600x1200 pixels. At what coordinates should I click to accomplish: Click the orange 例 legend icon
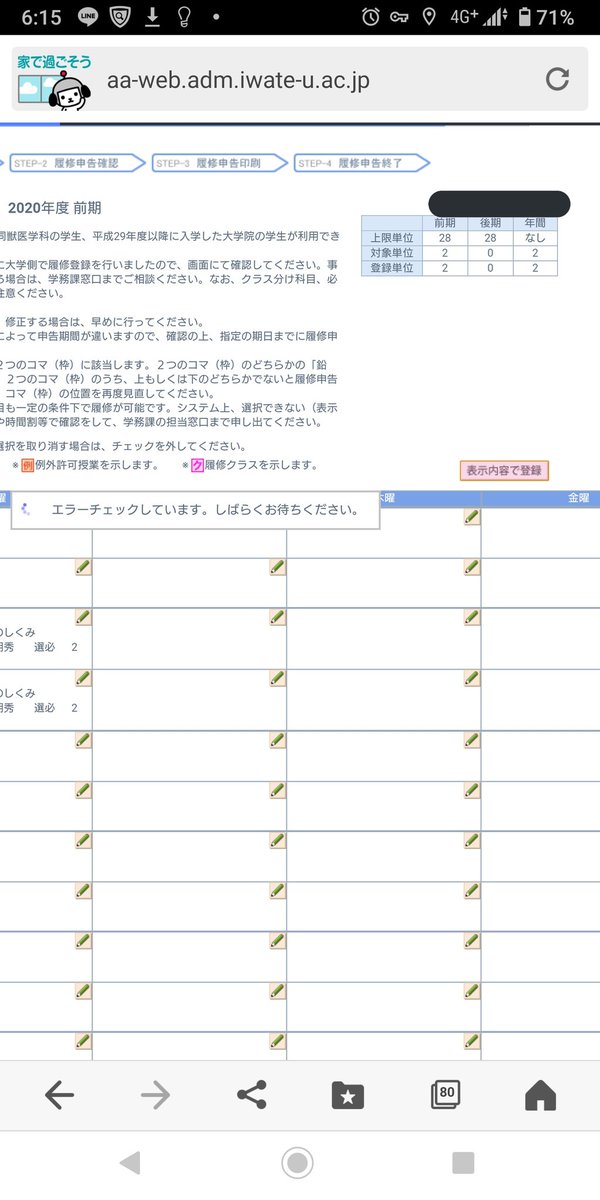point(28,466)
